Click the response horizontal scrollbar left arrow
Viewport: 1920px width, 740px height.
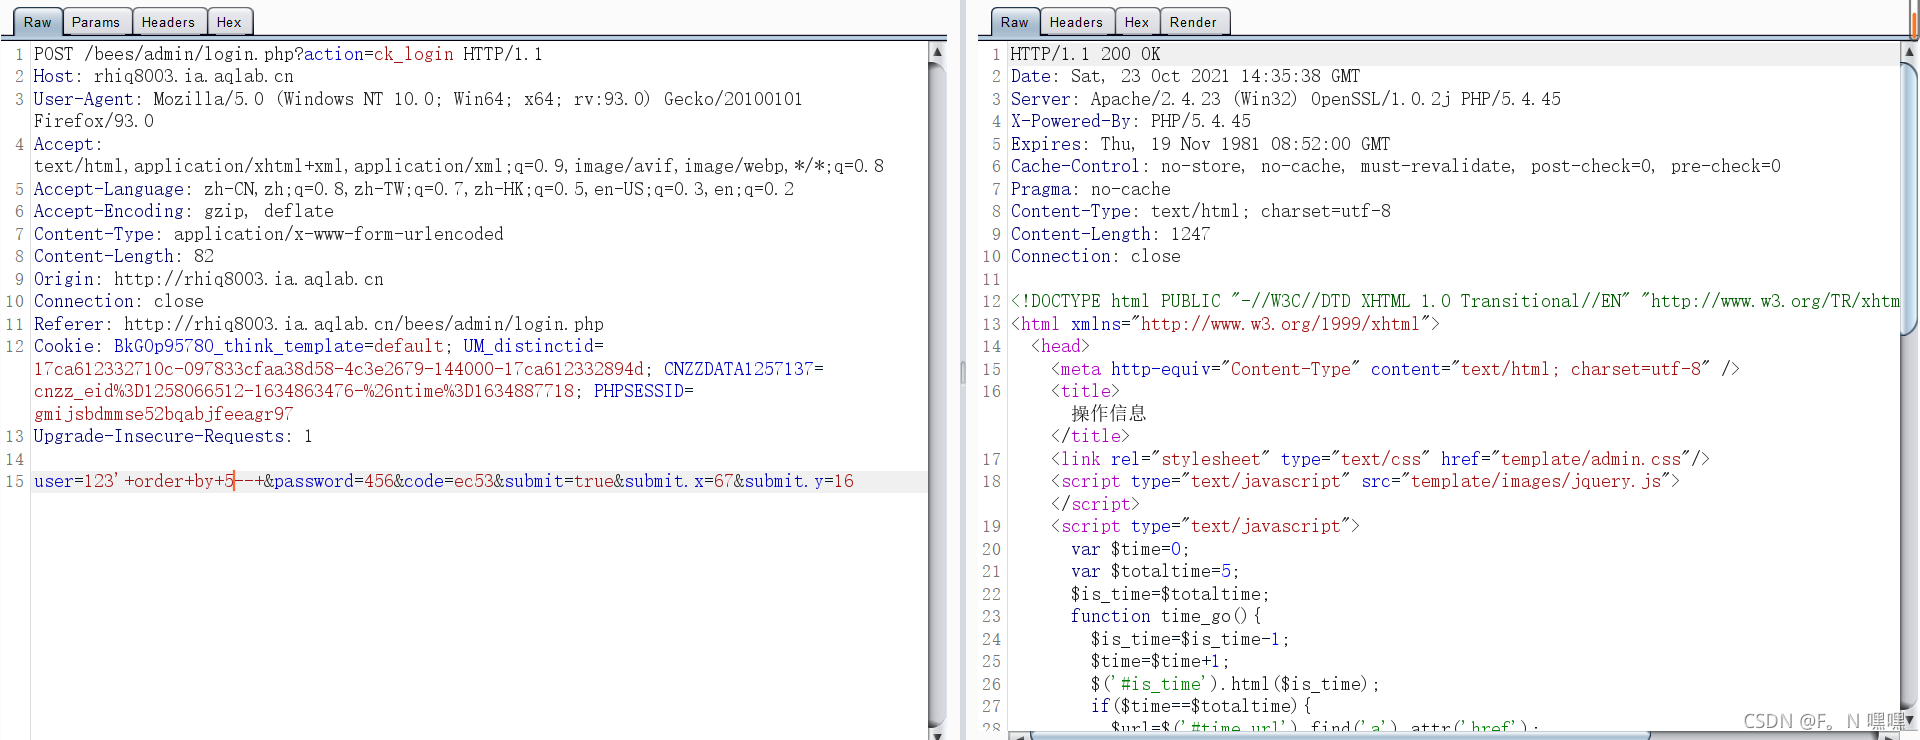tap(1019, 736)
